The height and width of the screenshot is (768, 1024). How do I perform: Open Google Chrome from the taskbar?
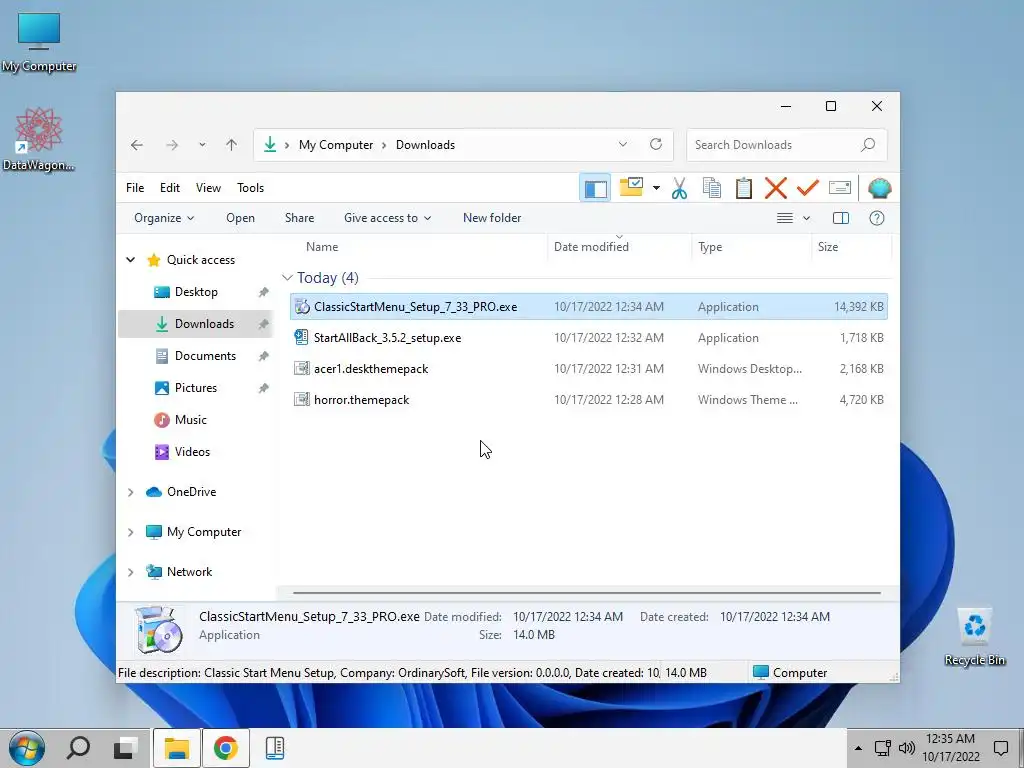coord(225,748)
